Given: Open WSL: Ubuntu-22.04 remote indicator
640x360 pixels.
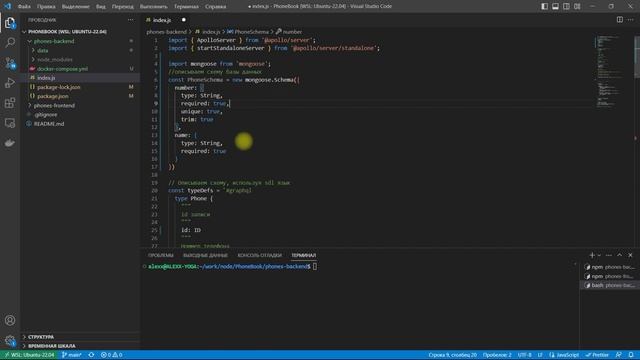Looking at the screenshot, I should coord(29,355).
